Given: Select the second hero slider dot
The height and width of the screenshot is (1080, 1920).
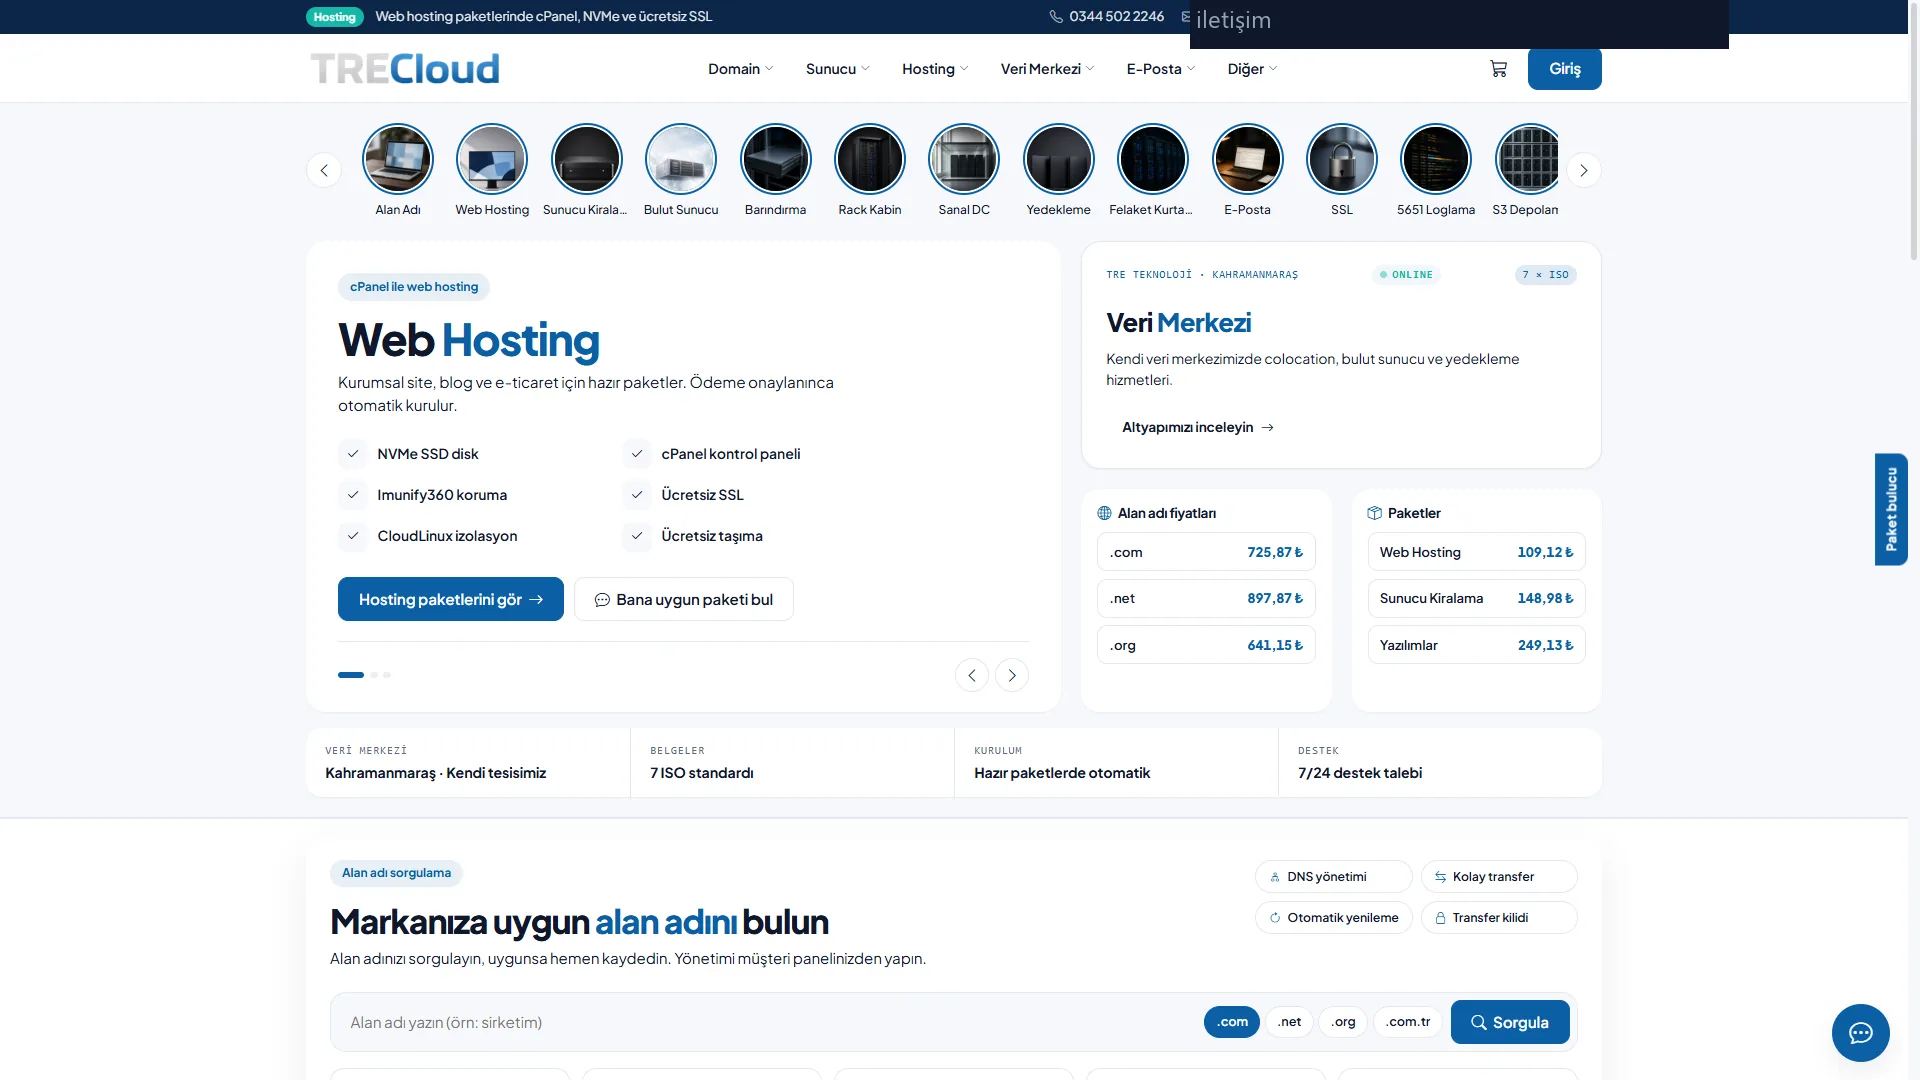Looking at the screenshot, I should [x=374, y=675].
